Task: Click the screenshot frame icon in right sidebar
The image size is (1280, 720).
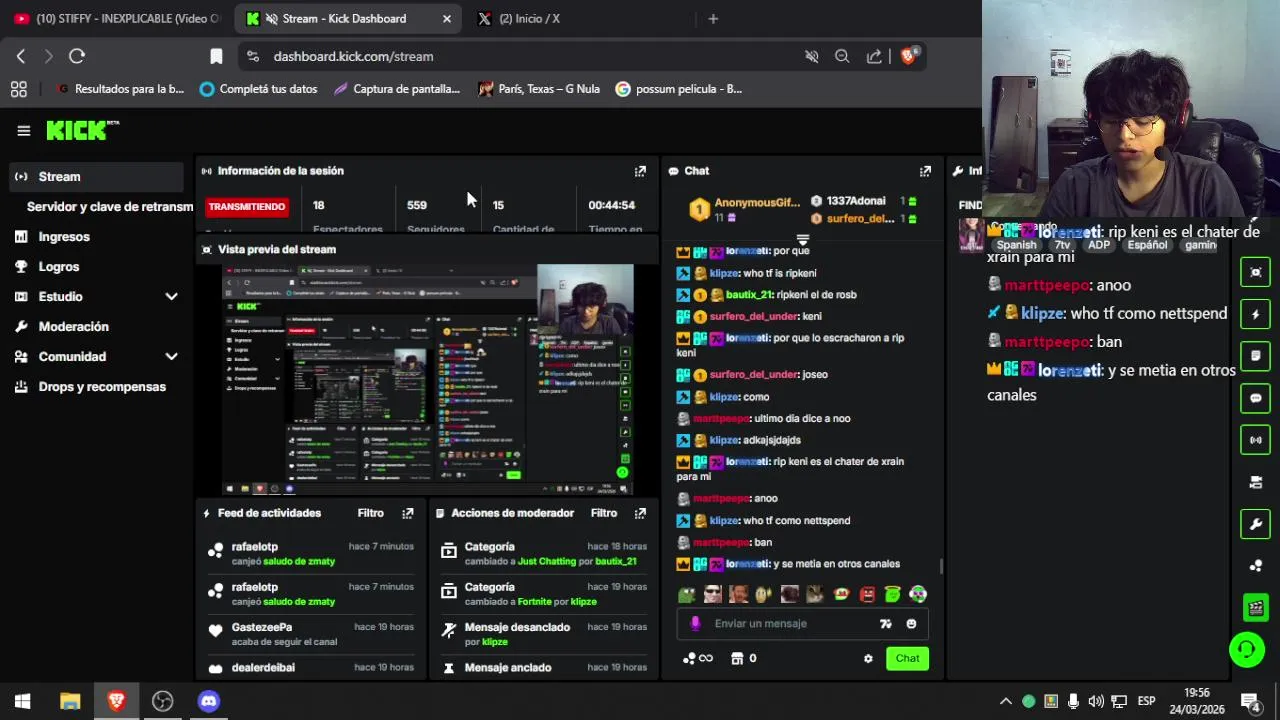Action: 1256,272
